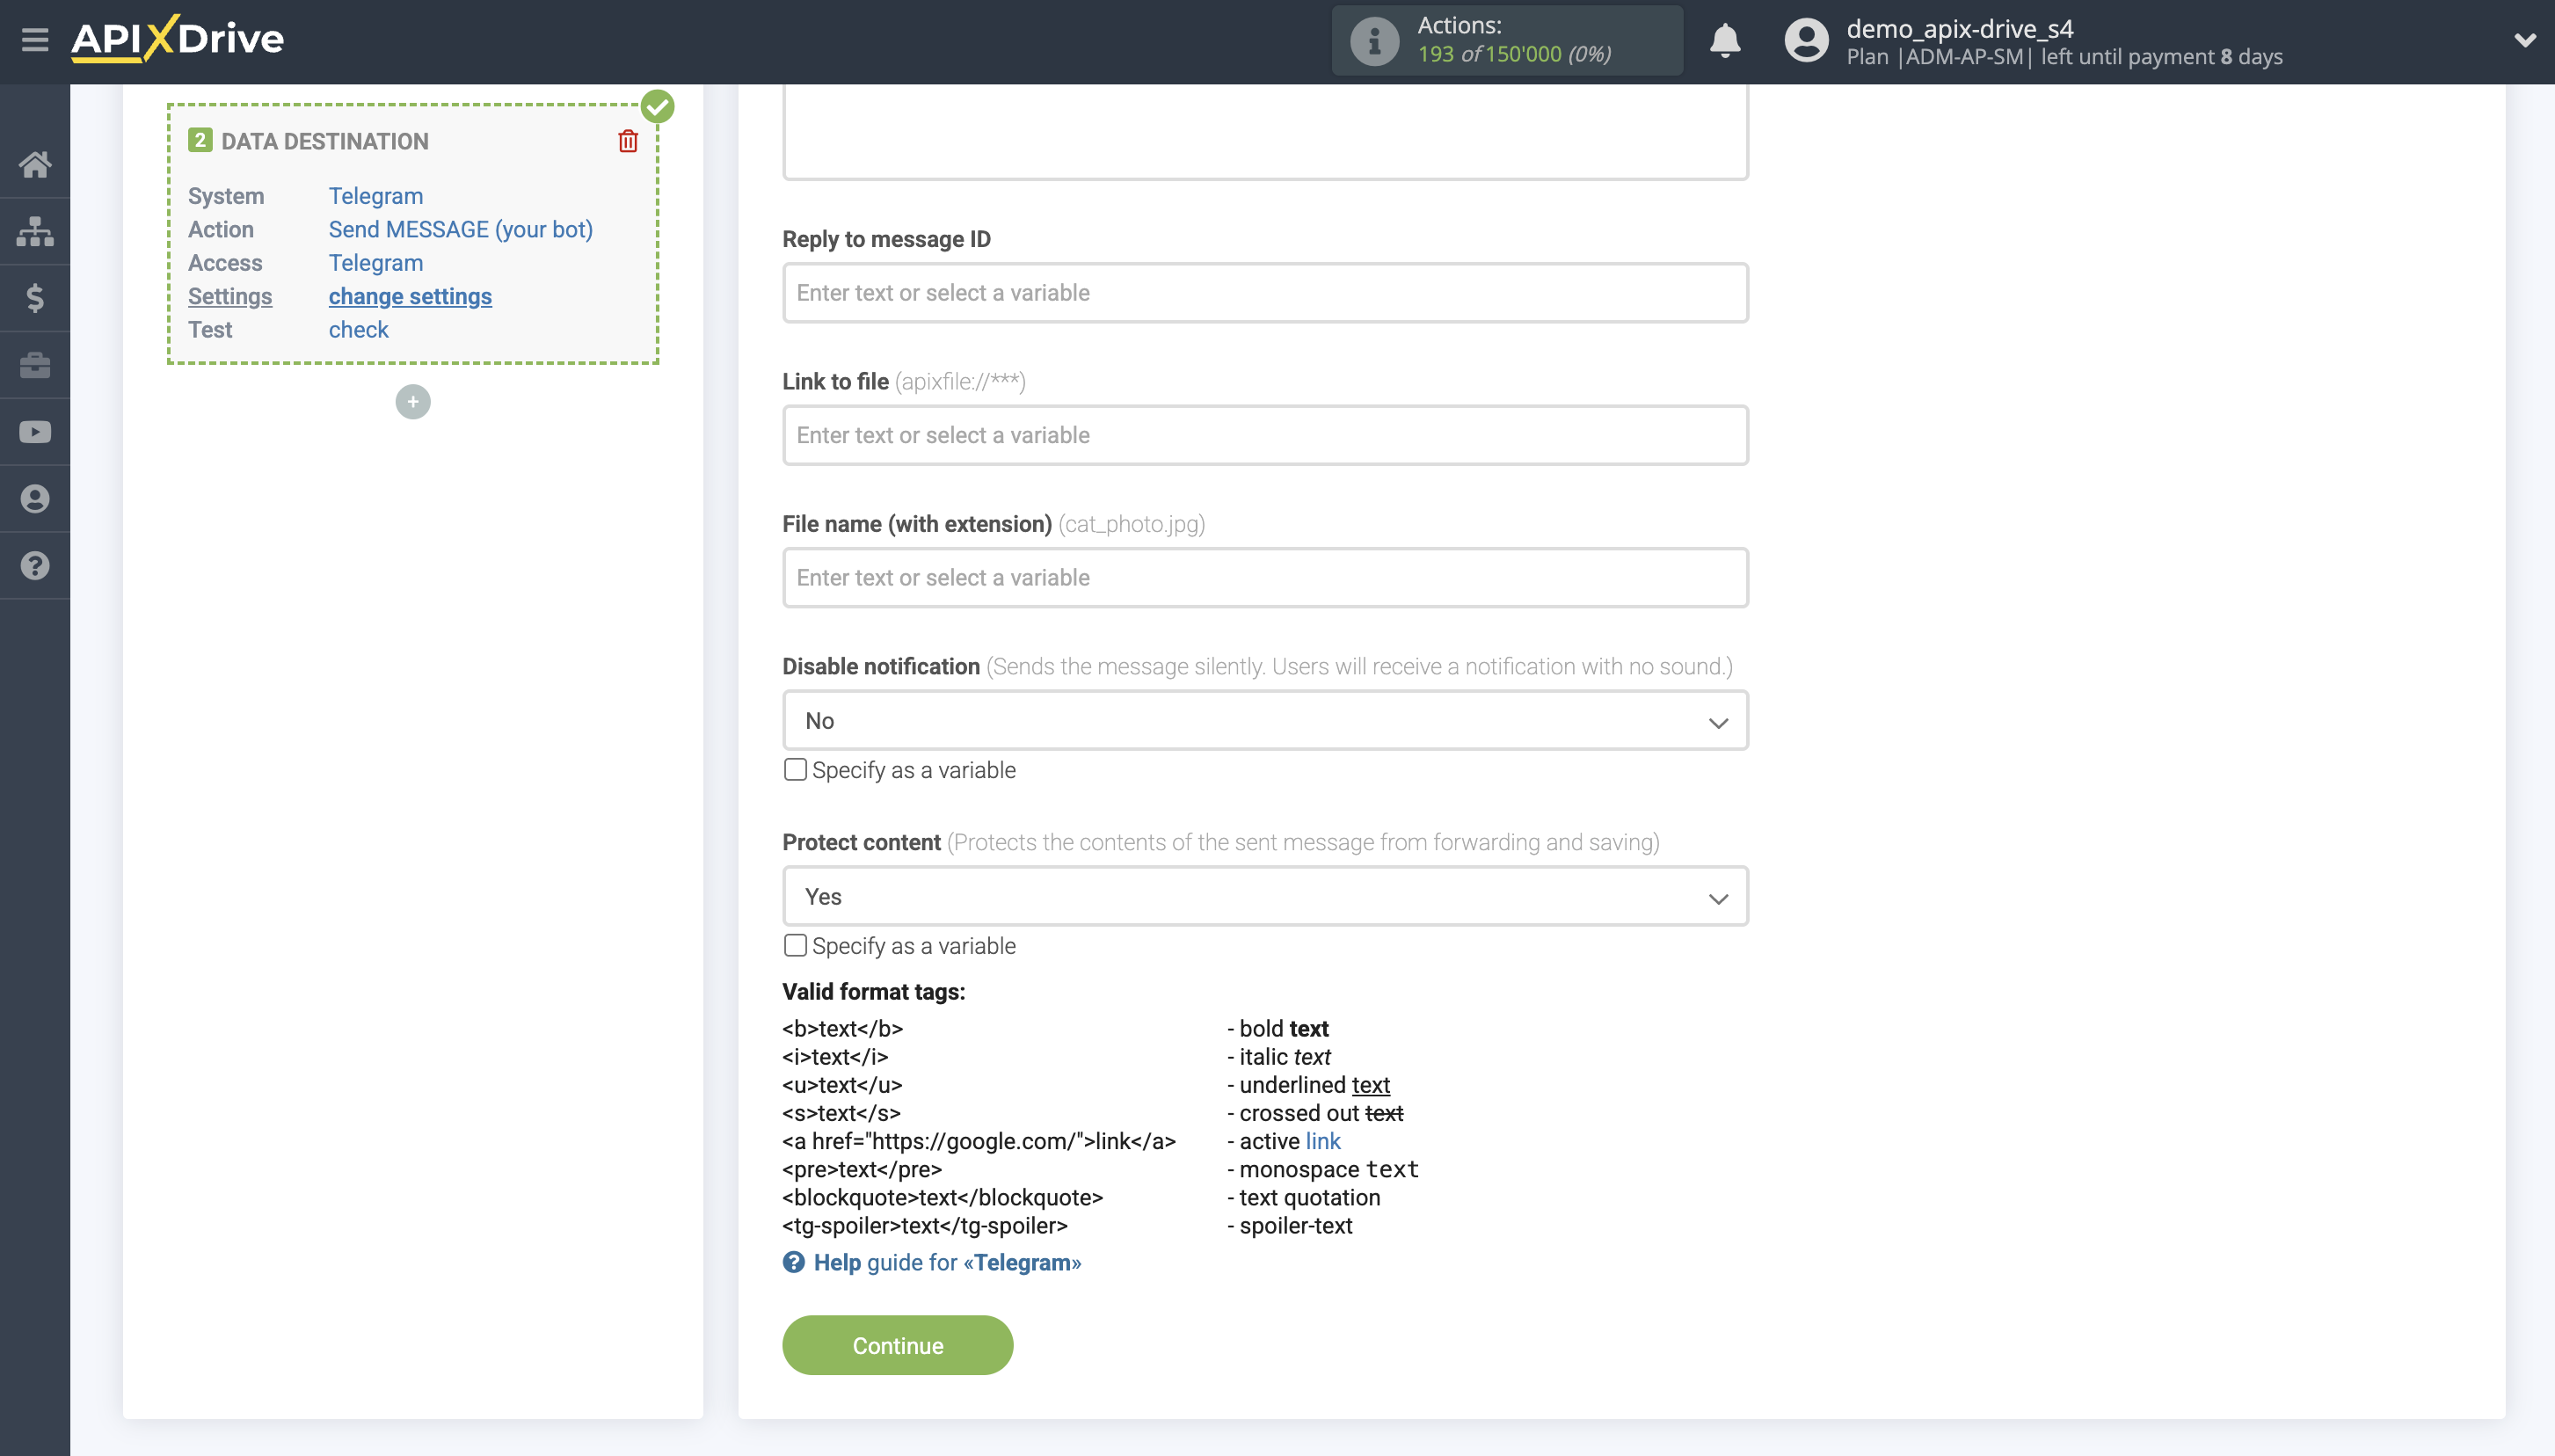Open the hamburger menu
2555x1456 pixels.
[36, 40]
